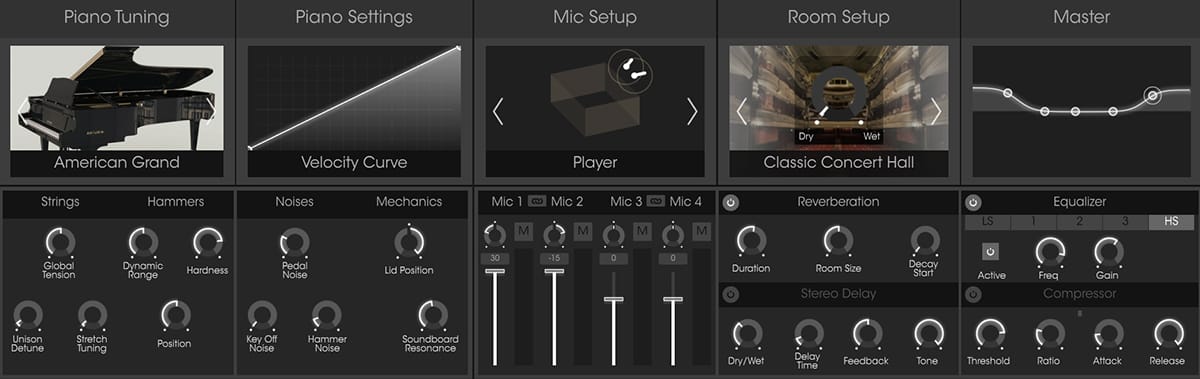
Task: Click the compressor Attack knob
Action: pos(1108,334)
